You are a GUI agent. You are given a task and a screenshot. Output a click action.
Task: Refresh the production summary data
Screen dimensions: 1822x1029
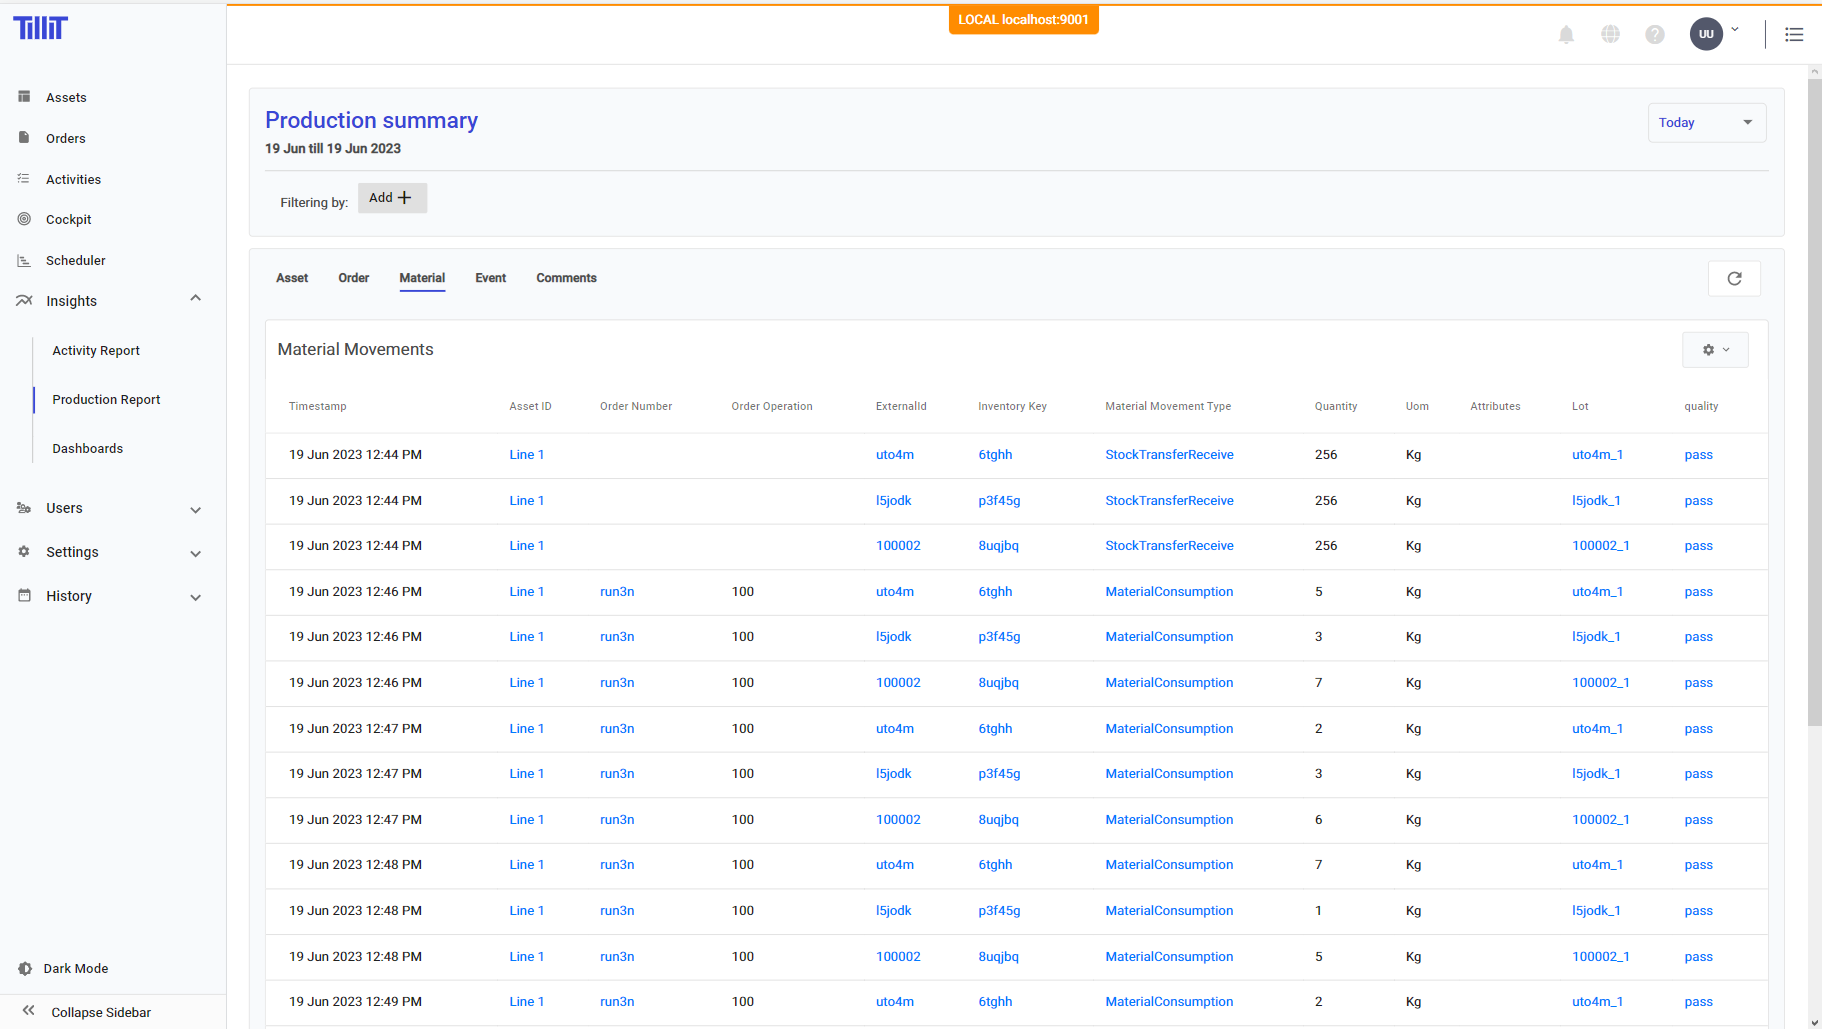[x=1734, y=279]
